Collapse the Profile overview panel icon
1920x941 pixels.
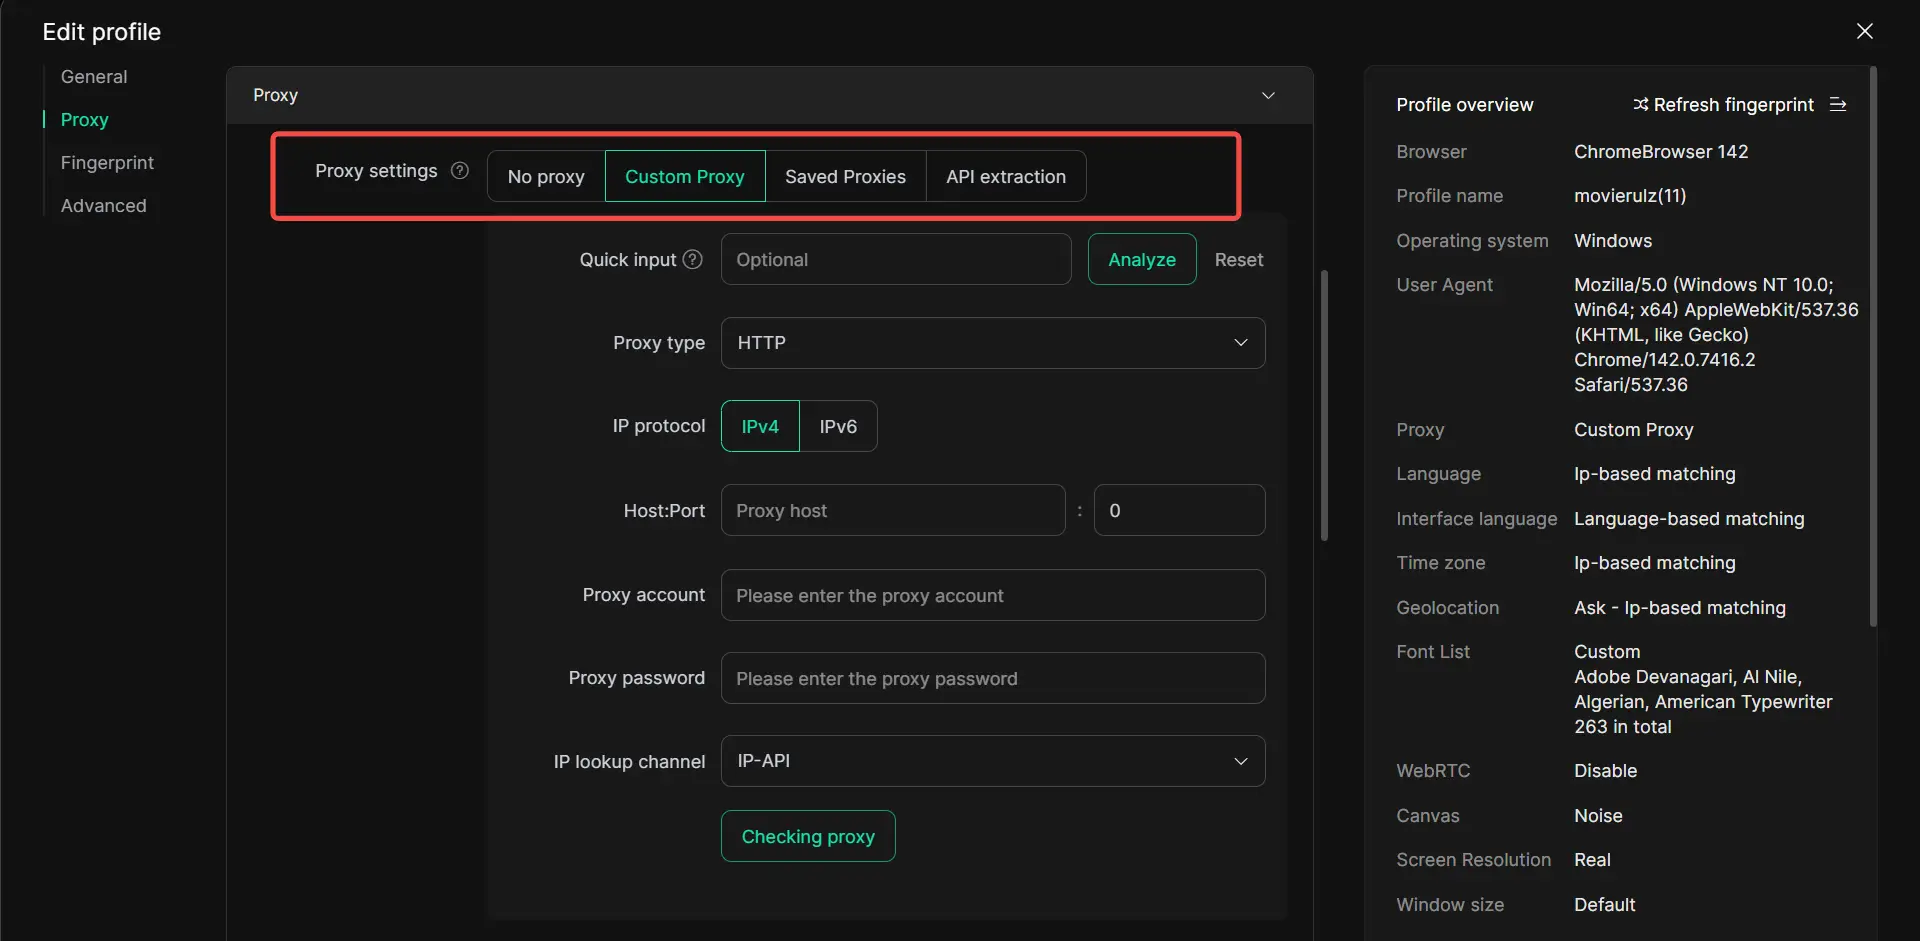click(1838, 105)
